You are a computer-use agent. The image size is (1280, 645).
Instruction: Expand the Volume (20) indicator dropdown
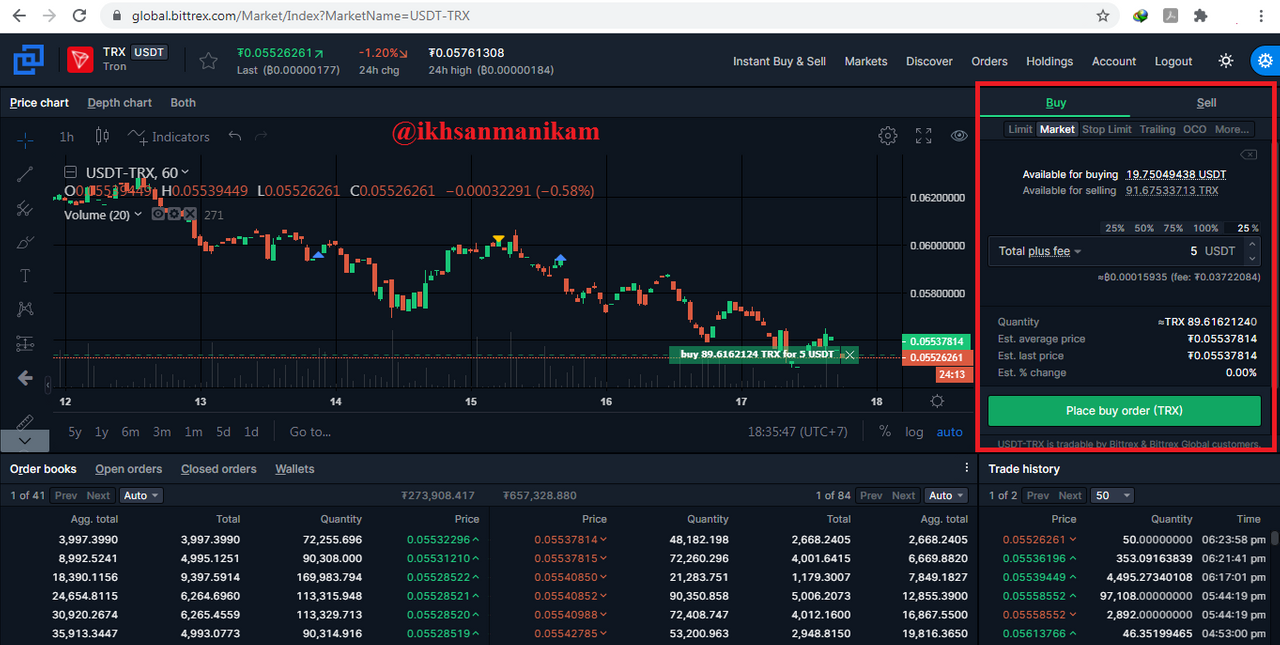coord(138,215)
